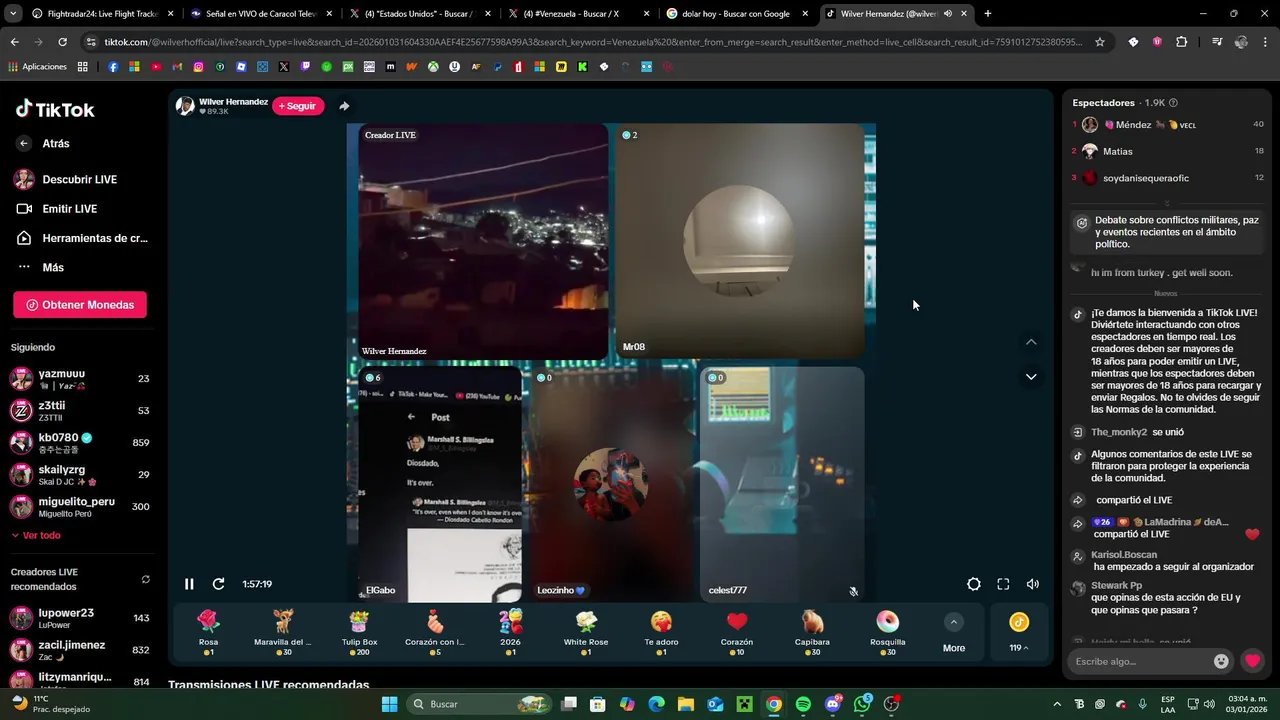Send the Corazón con gift costing 5 coins

click(x=435, y=632)
